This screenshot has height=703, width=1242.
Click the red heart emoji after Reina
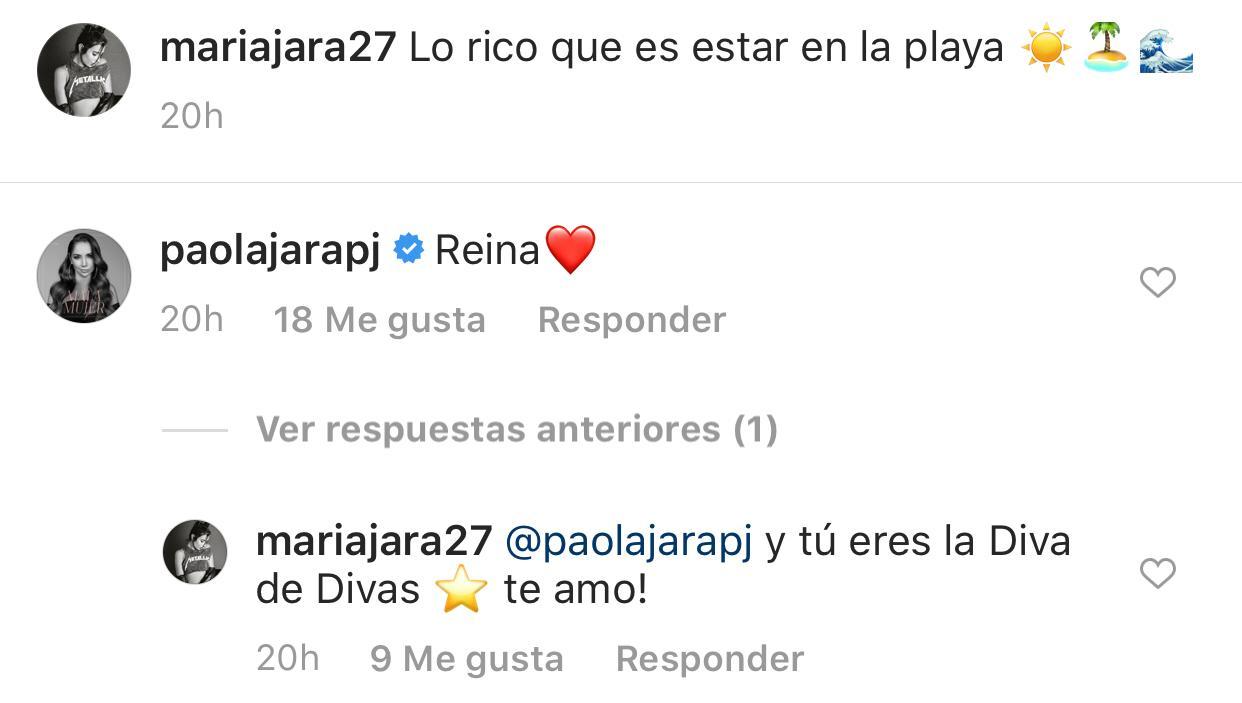pyautogui.click(x=569, y=250)
